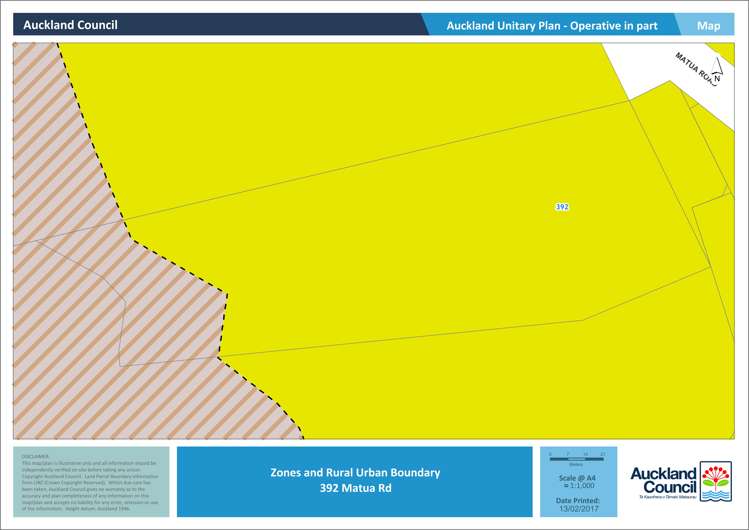Click the Matua Road street label

coord(694,66)
